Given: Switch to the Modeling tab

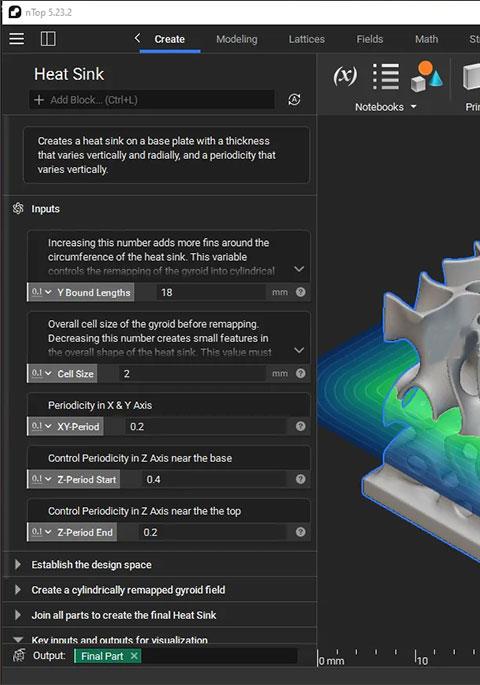Looking at the screenshot, I should tap(237, 39).
